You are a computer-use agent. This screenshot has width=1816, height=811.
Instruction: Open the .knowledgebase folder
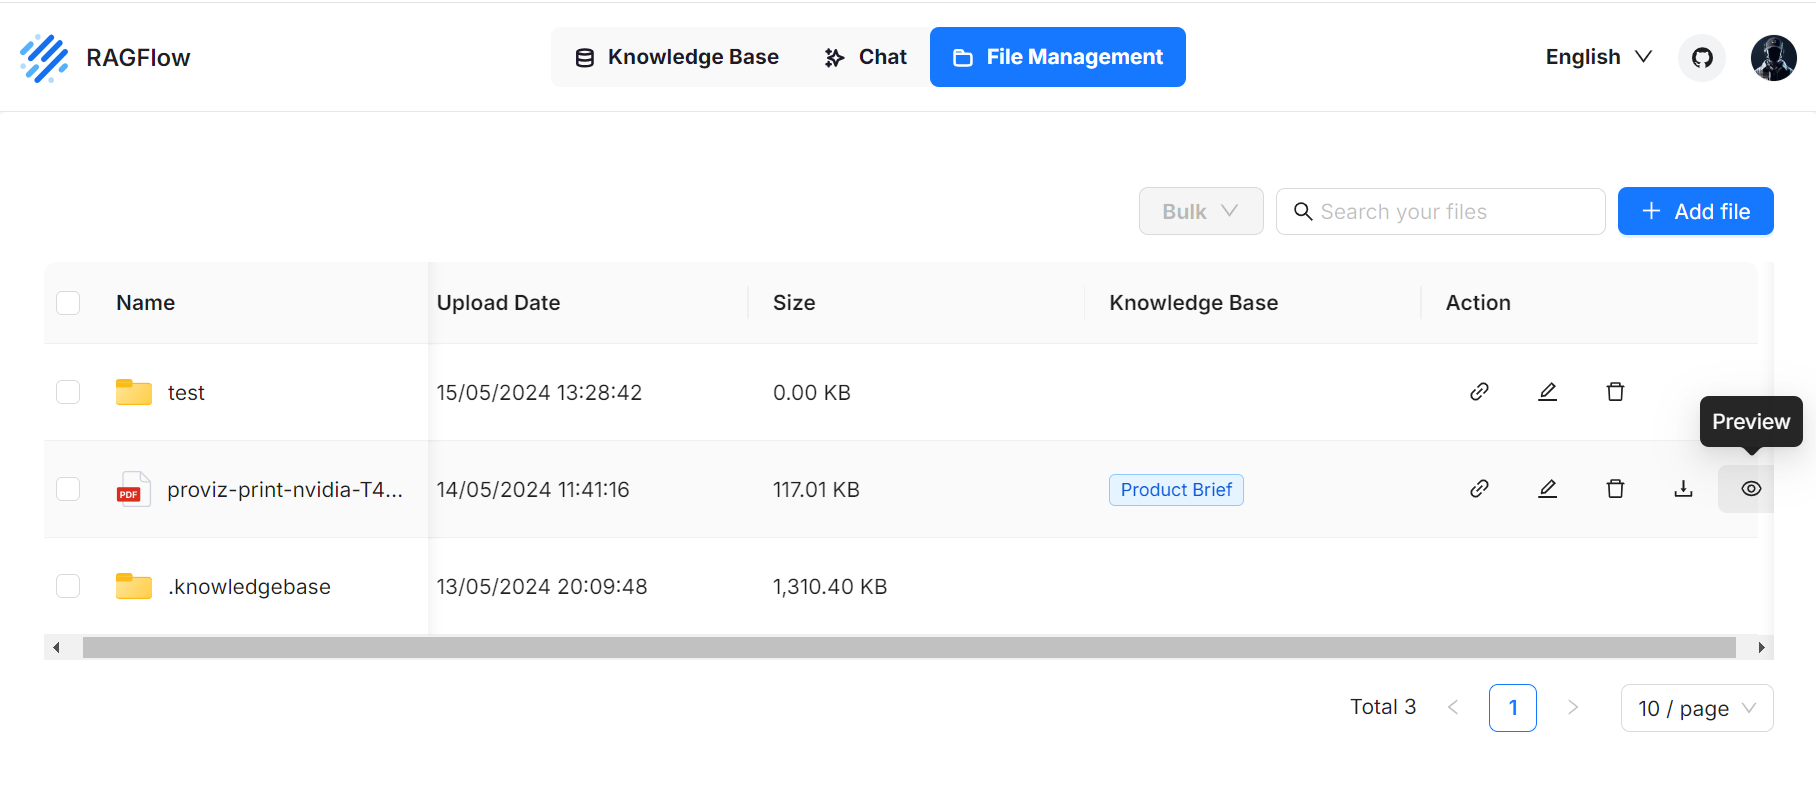click(x=249, y=587)
